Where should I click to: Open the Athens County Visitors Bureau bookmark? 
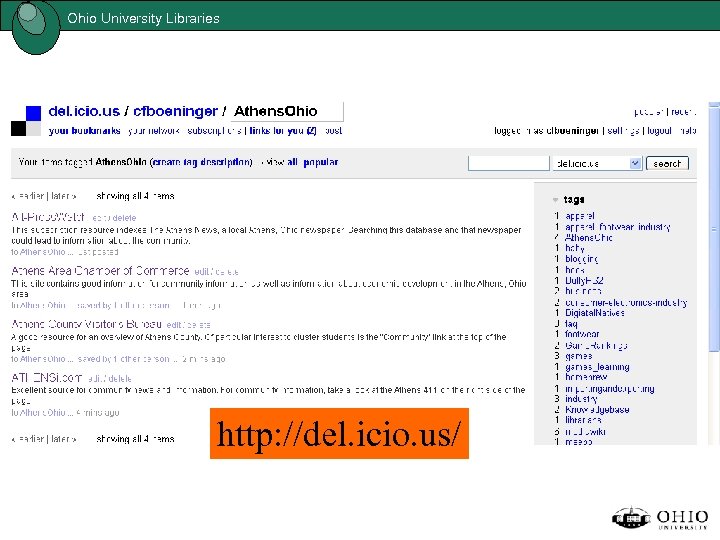click(x=86, y=324)
